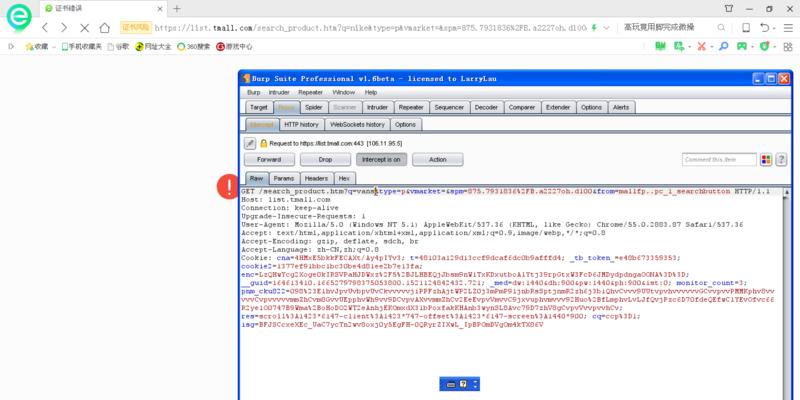Open the Action button menu
Image resolution: width=800 pixels, height=400 pixels.
(438, 160)
